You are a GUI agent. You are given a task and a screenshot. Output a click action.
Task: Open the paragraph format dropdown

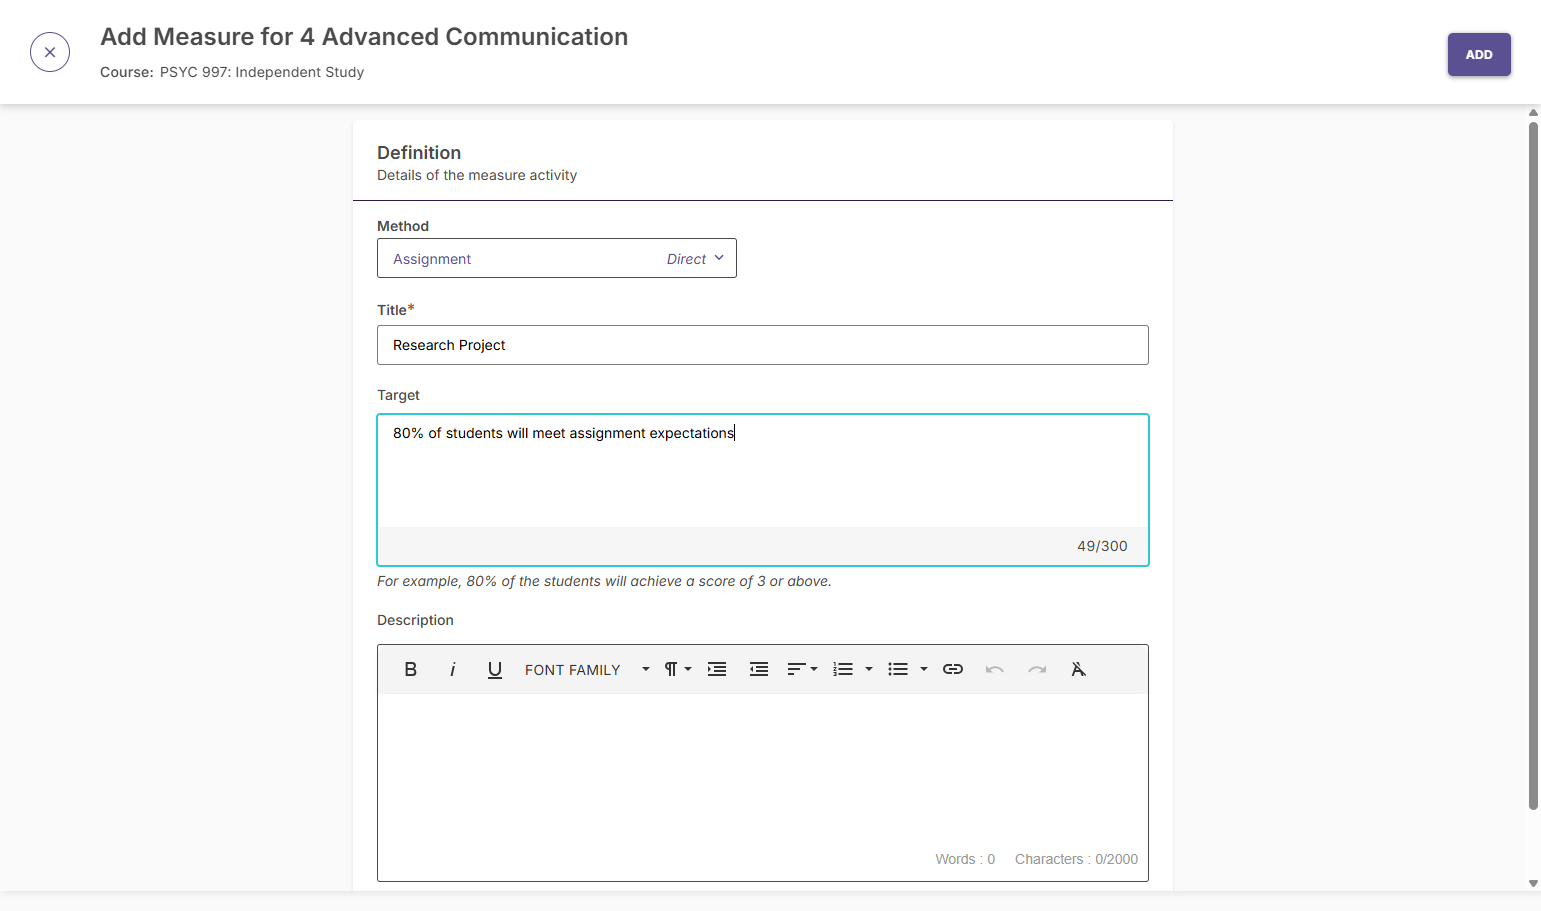point(678,669)
